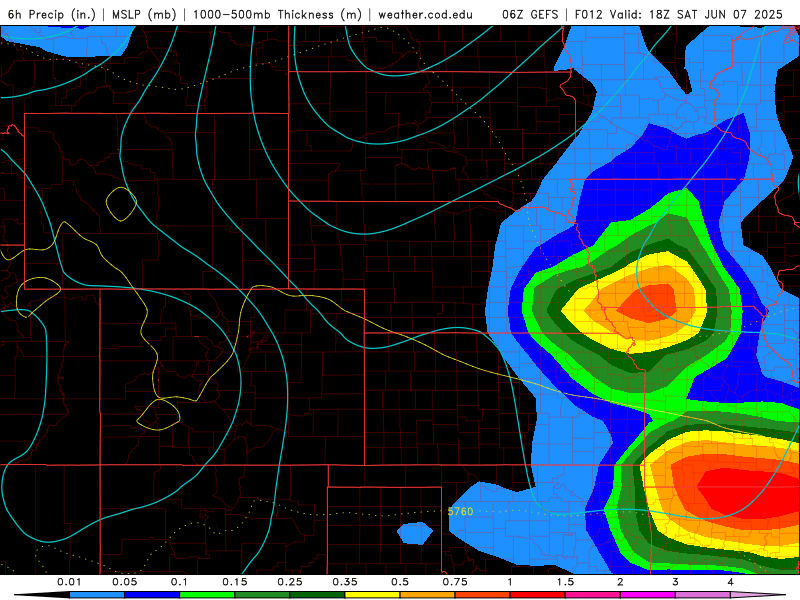Click the light purple 3 inch legend swatch
The width and height of the screenshot is (800, 600).
click(703, 595)
